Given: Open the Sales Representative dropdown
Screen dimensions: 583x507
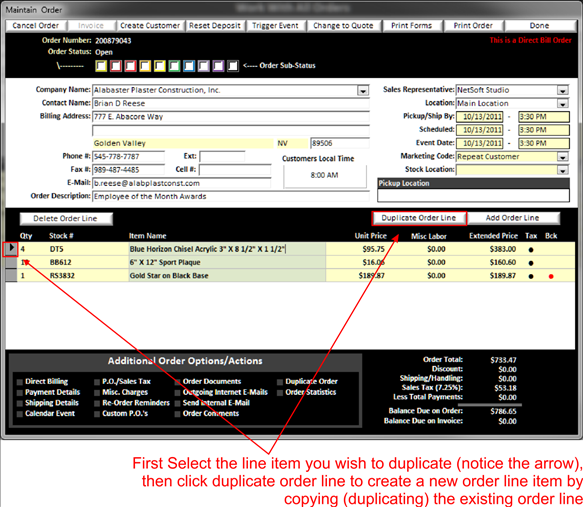Looking at the screenshot, I should (563, 90).
